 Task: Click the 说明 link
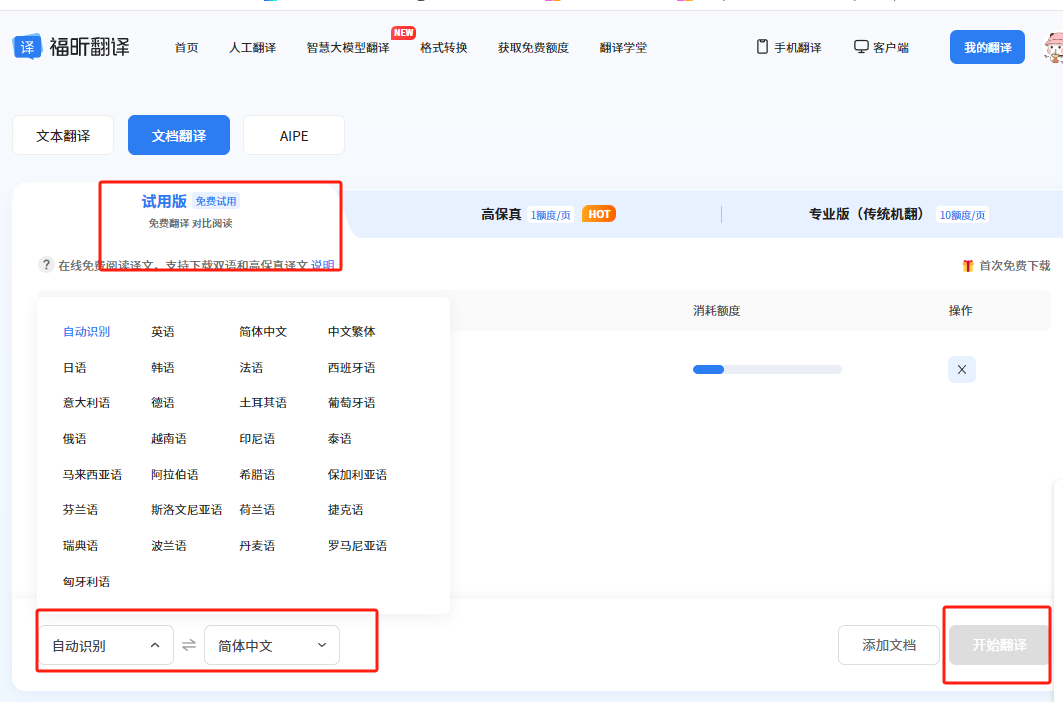point(323,265)
